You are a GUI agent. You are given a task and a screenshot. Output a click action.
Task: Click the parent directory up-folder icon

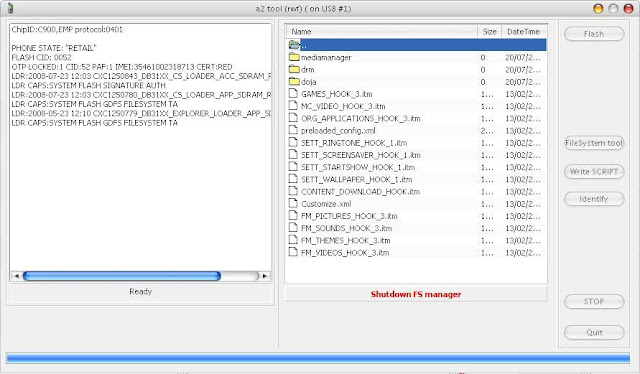(294, 45)
